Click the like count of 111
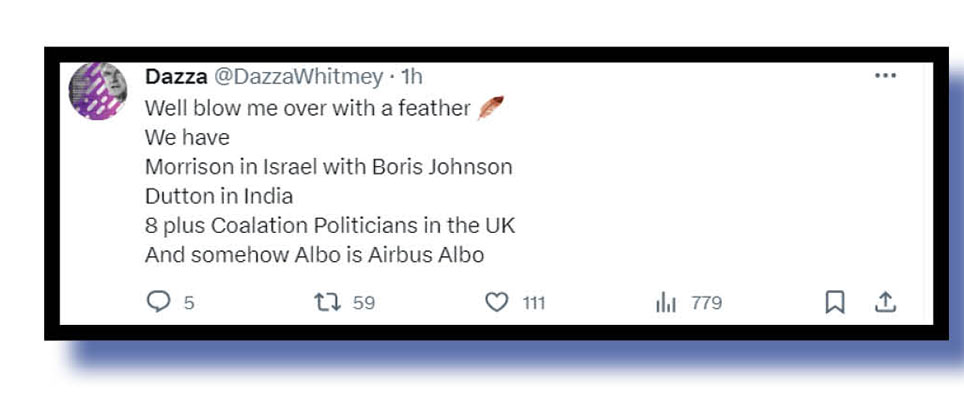The image size is (964, 400). coord(534,303)
